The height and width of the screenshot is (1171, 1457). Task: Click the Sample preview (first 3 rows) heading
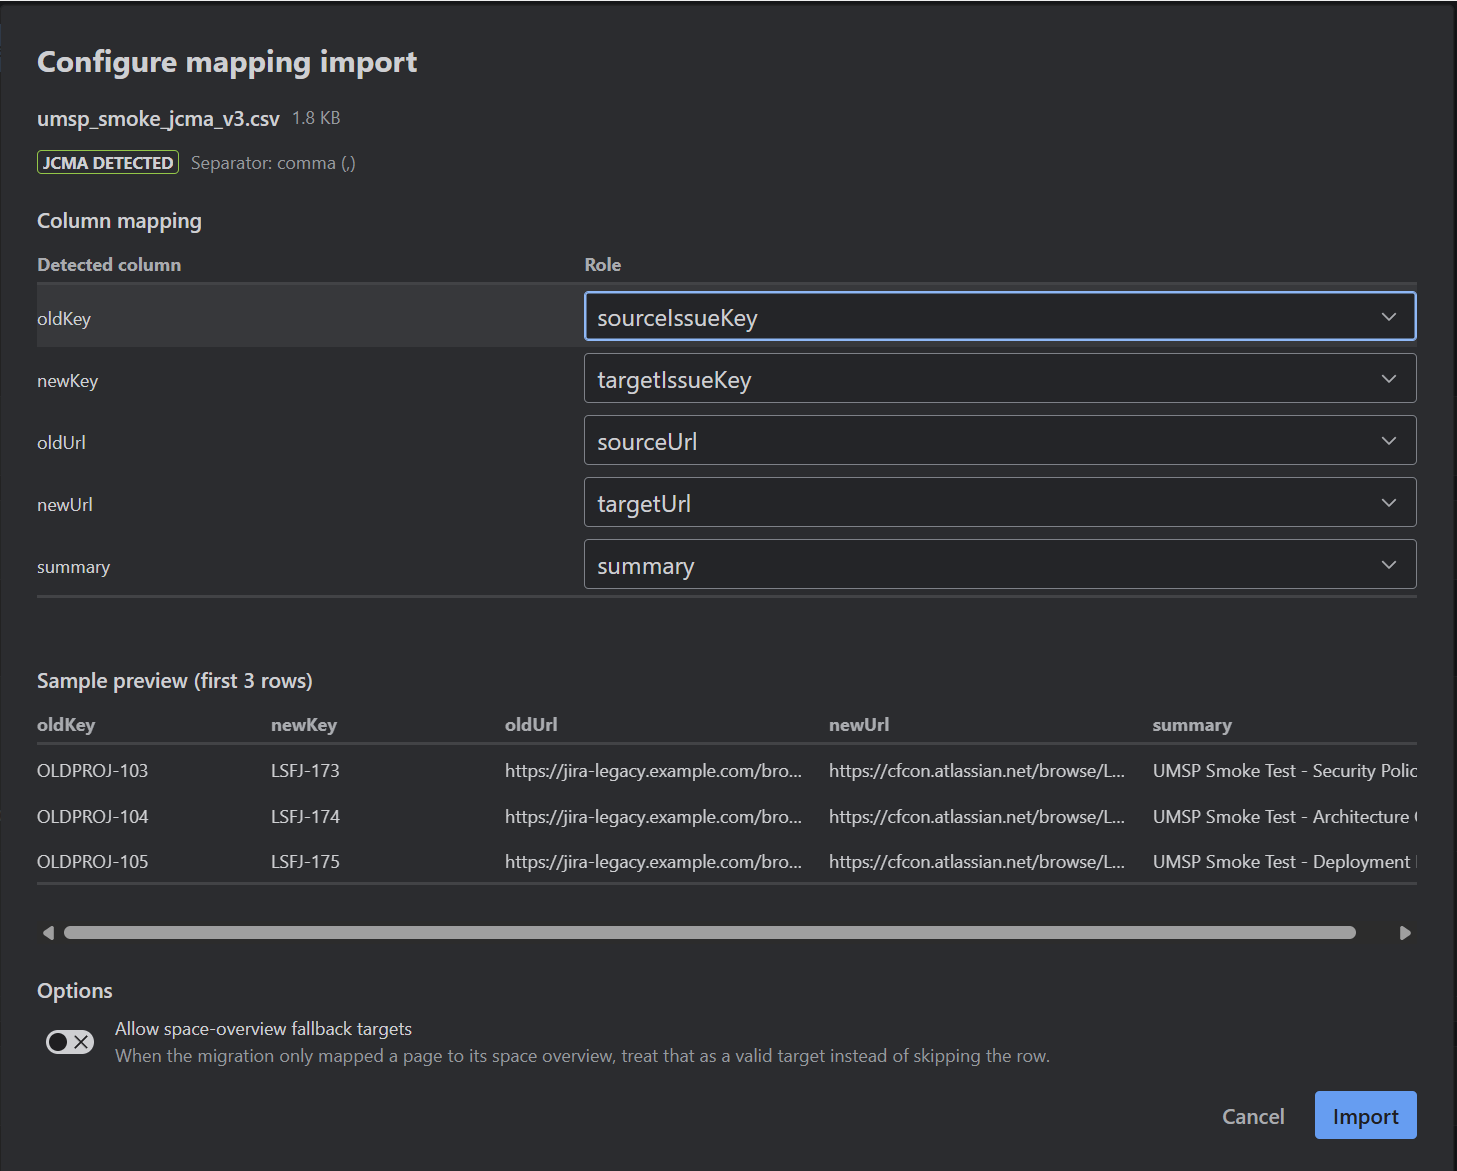tap(175, 681)
